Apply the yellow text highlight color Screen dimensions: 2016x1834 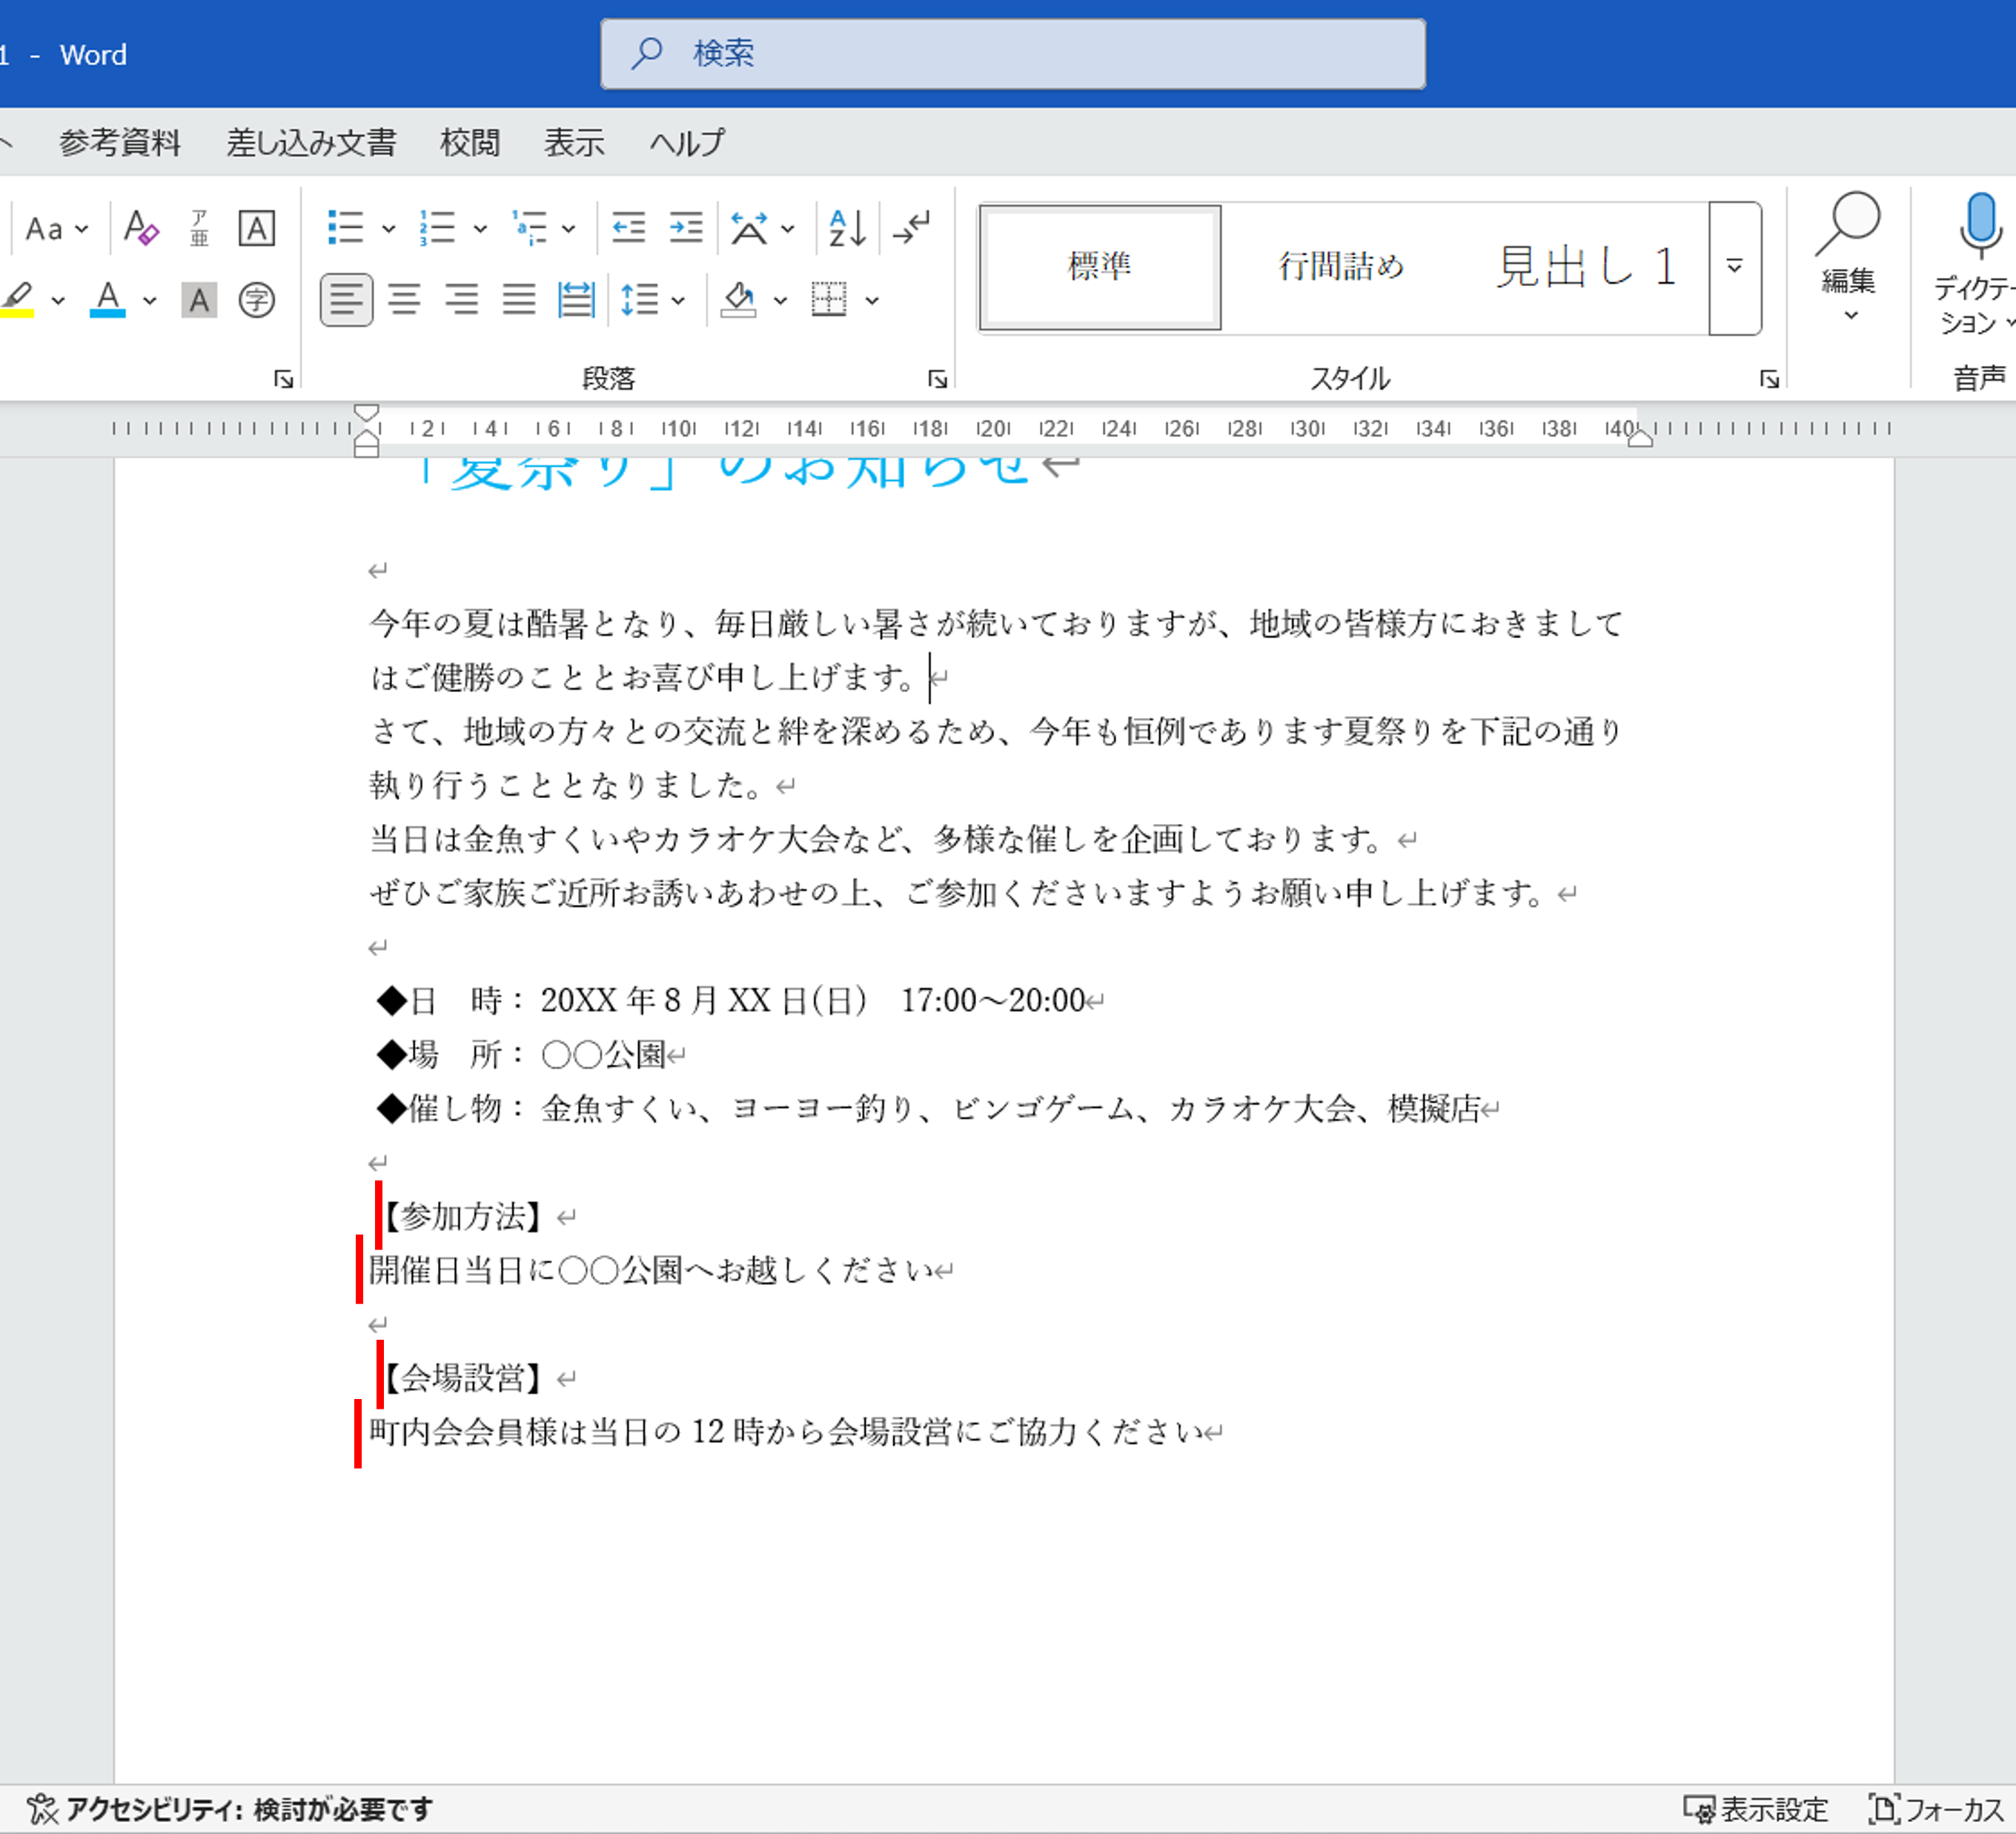click(x=18, y=299)
